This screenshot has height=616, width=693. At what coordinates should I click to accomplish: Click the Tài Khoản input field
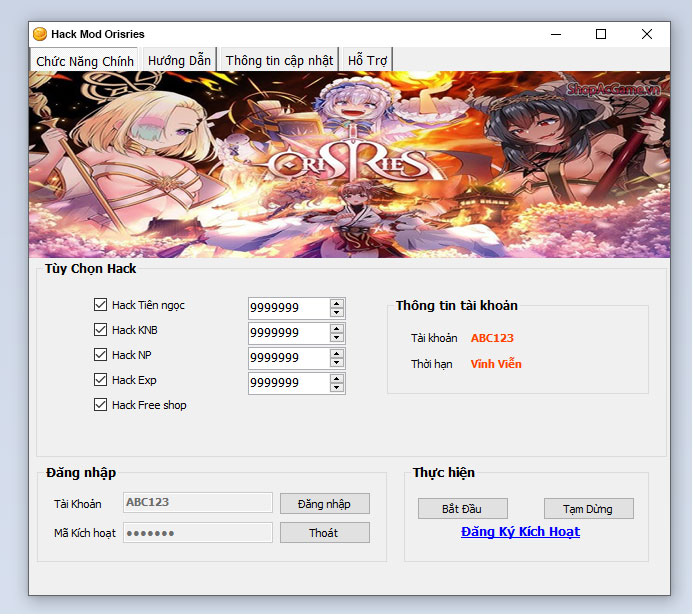pos(198,502)
